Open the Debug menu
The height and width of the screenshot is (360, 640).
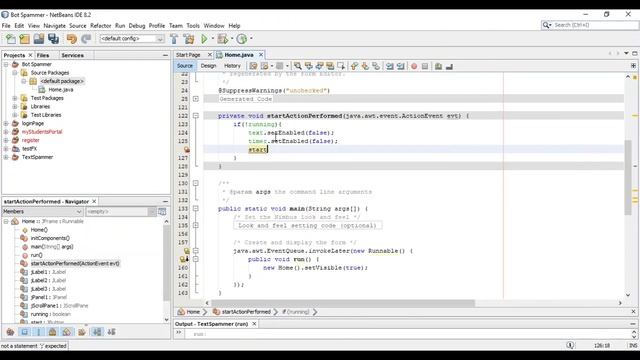(x=137, y=26)
